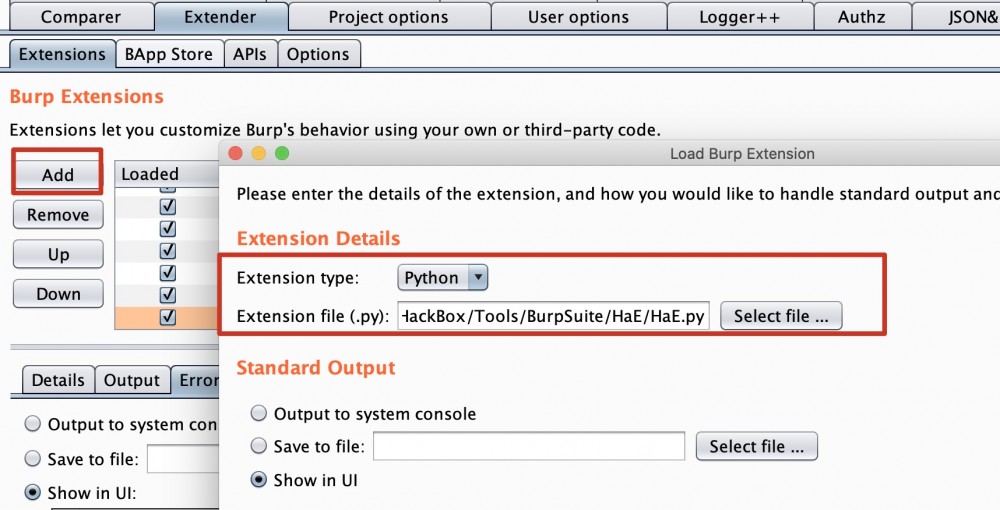Click the Add extension button

[58, 174]
